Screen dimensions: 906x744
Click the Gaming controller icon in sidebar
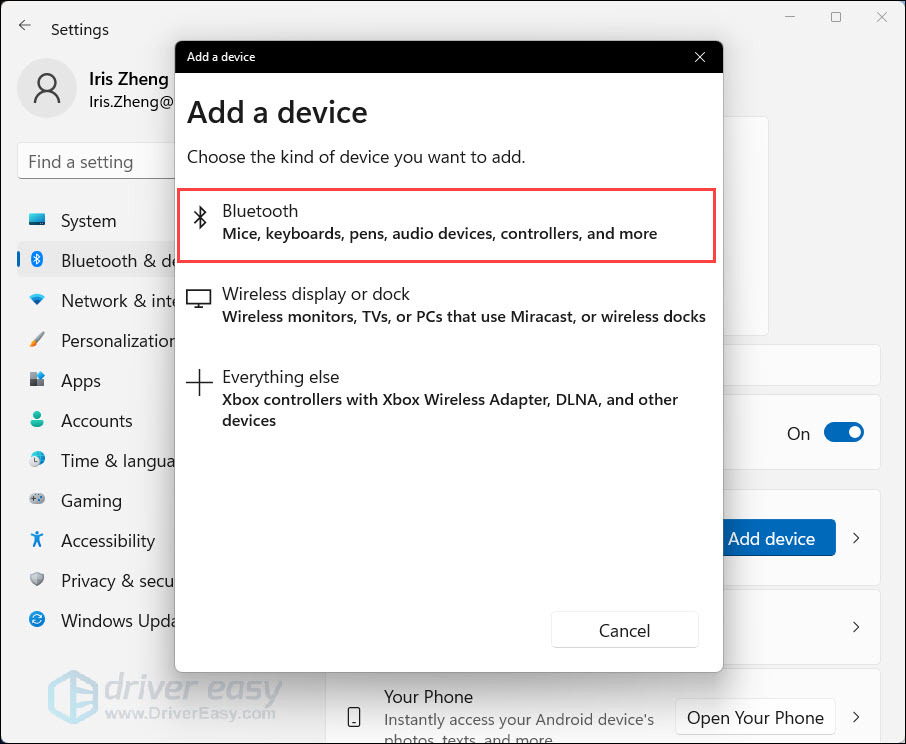(38, 500)
